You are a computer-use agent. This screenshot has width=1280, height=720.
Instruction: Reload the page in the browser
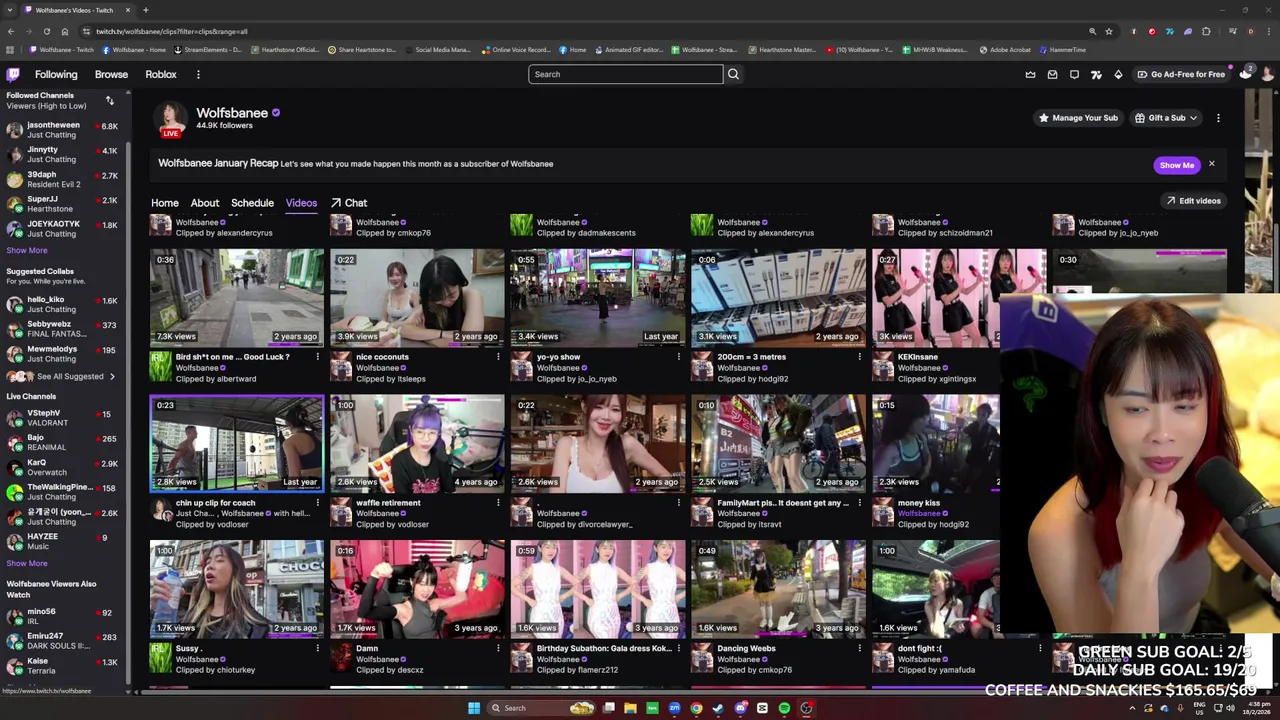tap(46, 31)
